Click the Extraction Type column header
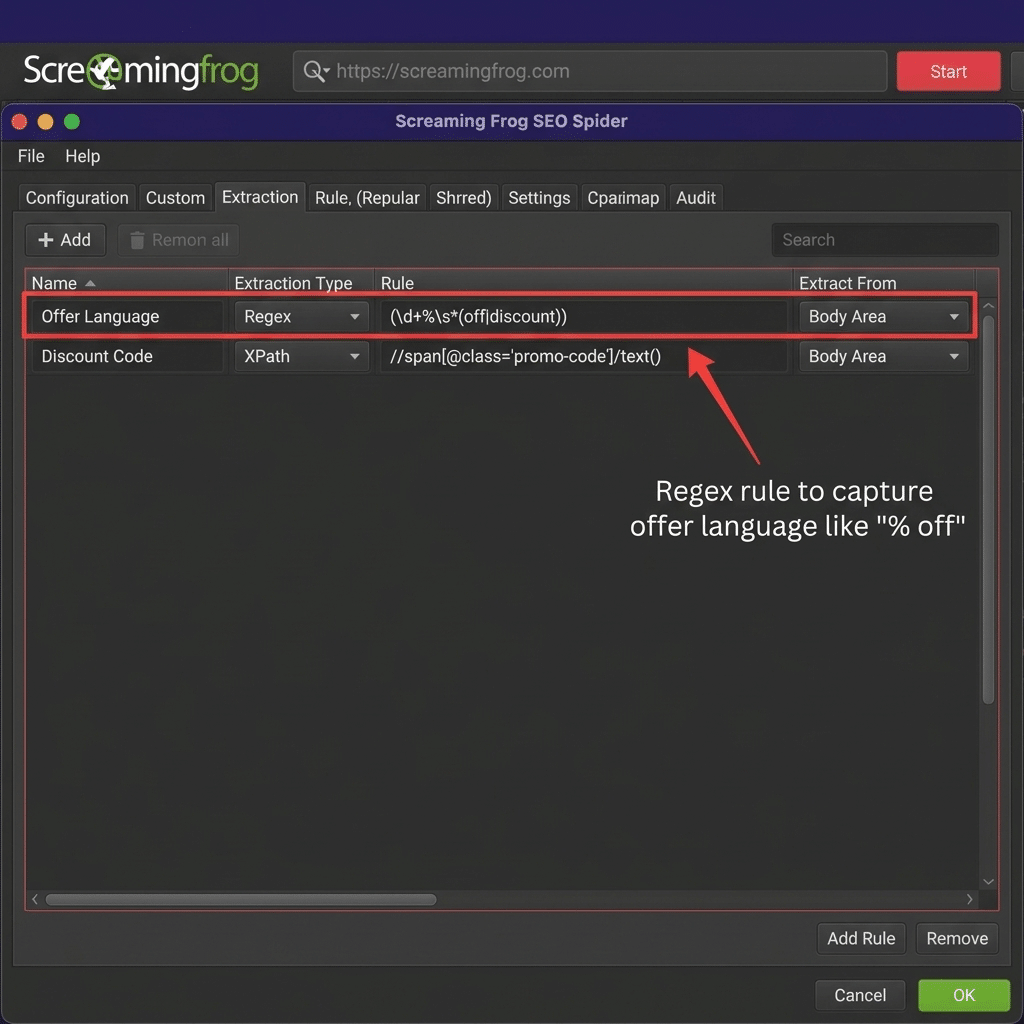 click(x=301, y=283)
